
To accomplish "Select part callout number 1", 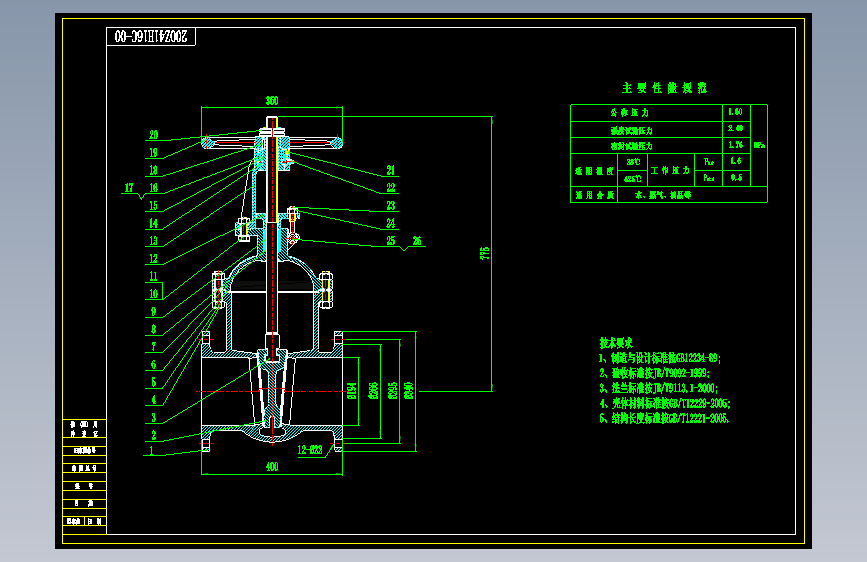I will click(x=152, y=451).
